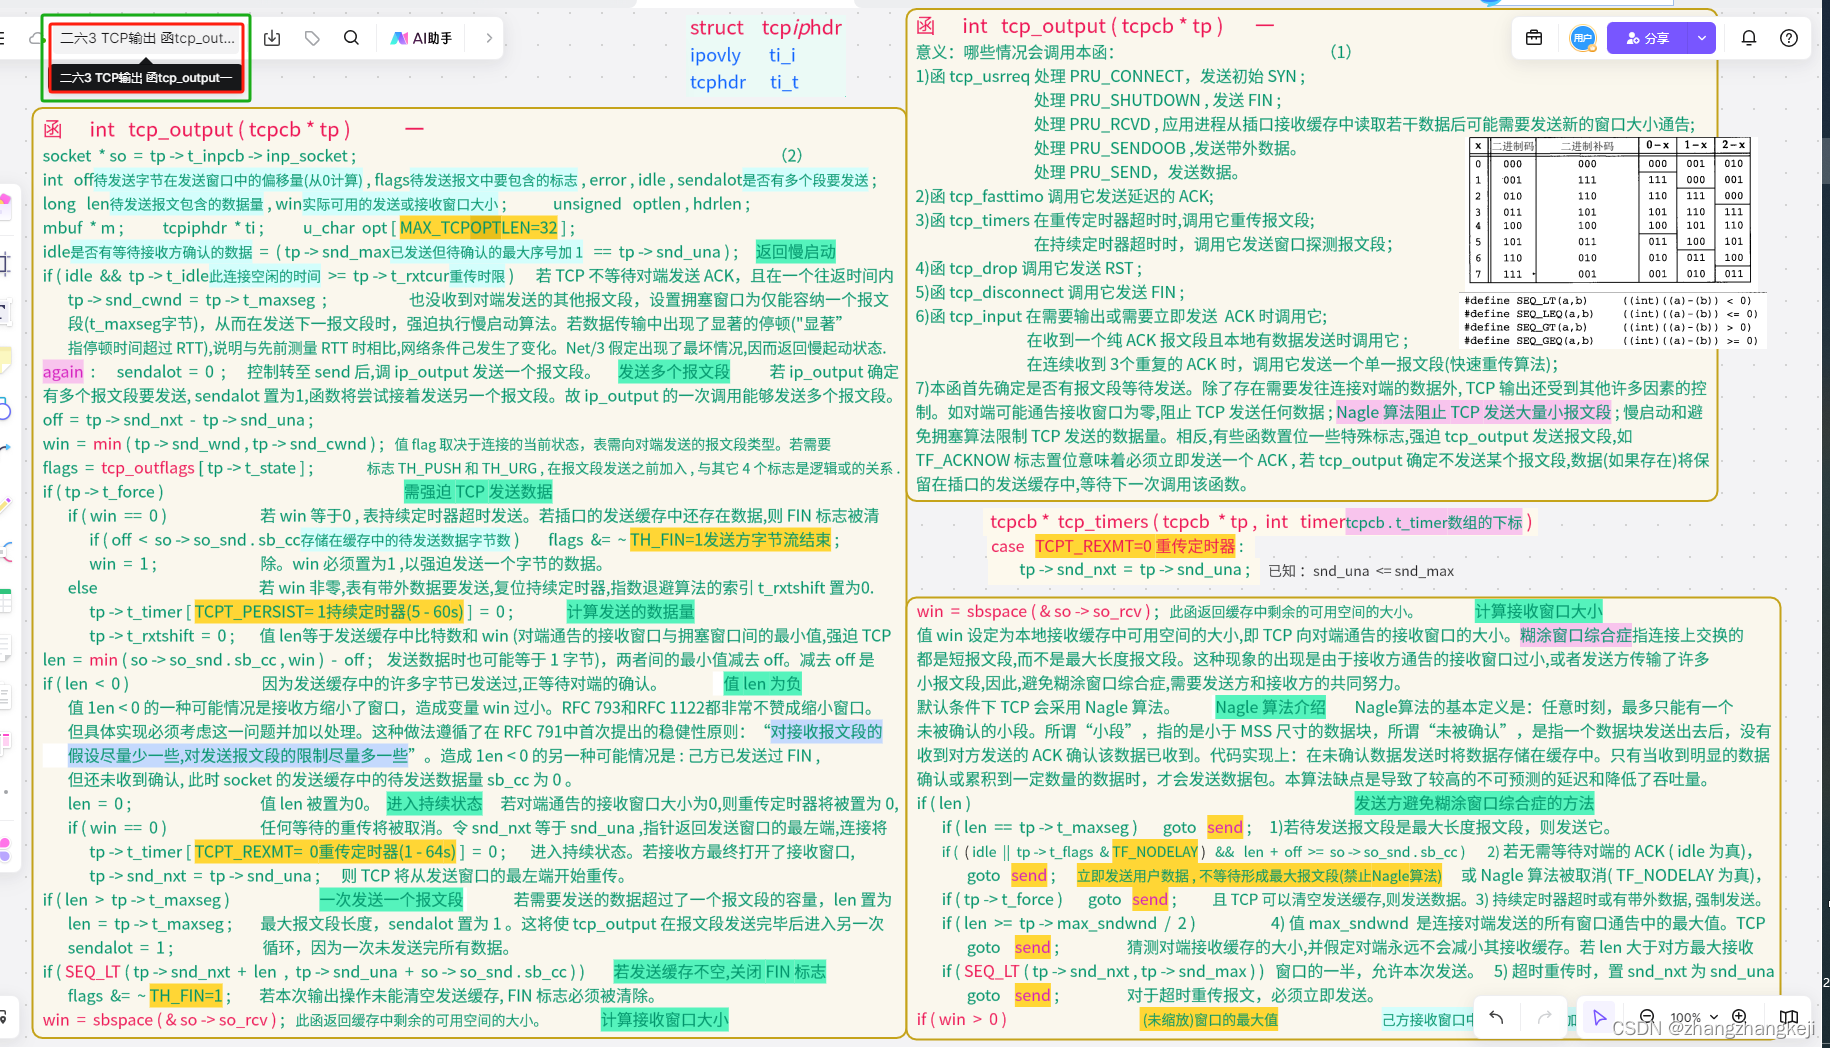
Task: Expand more toolbar options with the right chevron
Action: pos(487,37)
